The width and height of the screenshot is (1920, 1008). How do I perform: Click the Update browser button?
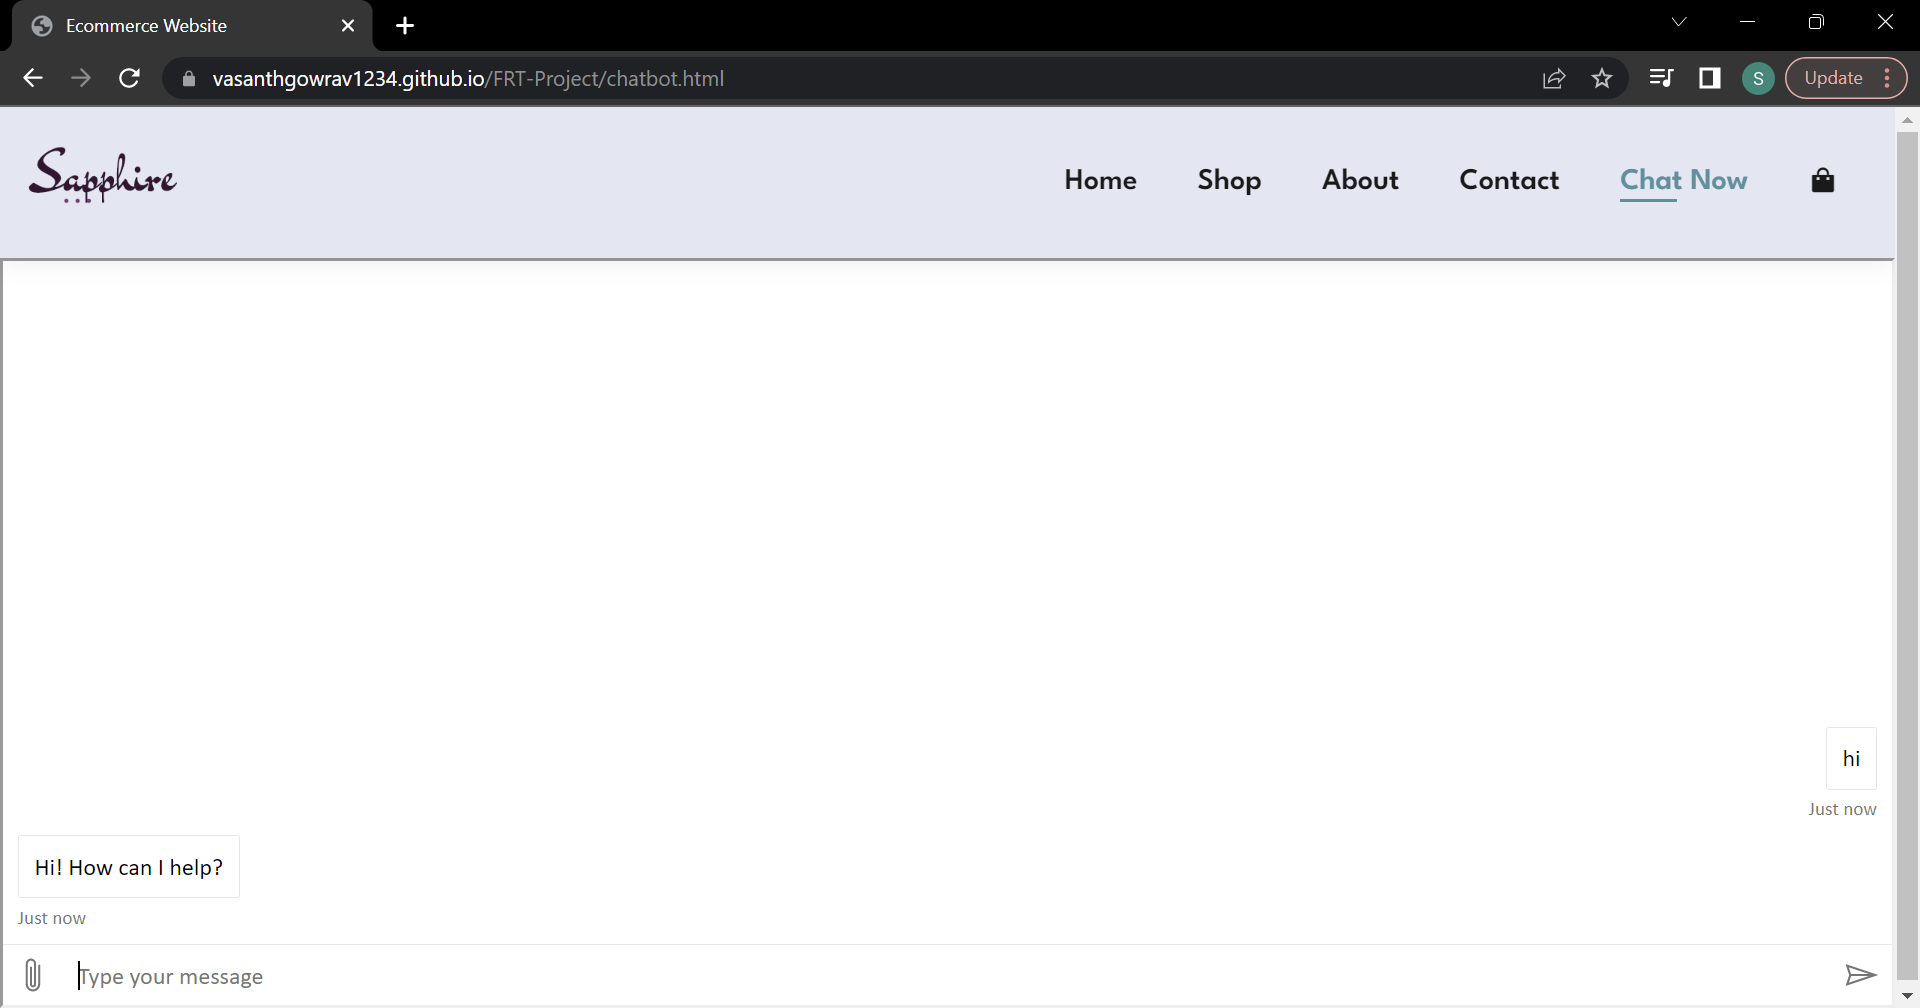pyautogui.click(x=1834, y=78)
